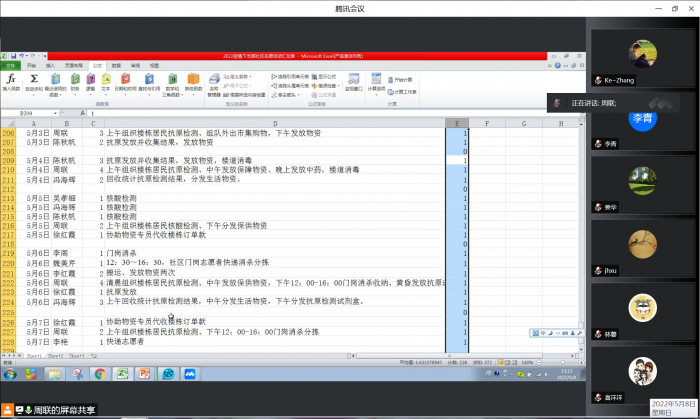
Task: Click the Windows Start button
Action: (10, 374)
